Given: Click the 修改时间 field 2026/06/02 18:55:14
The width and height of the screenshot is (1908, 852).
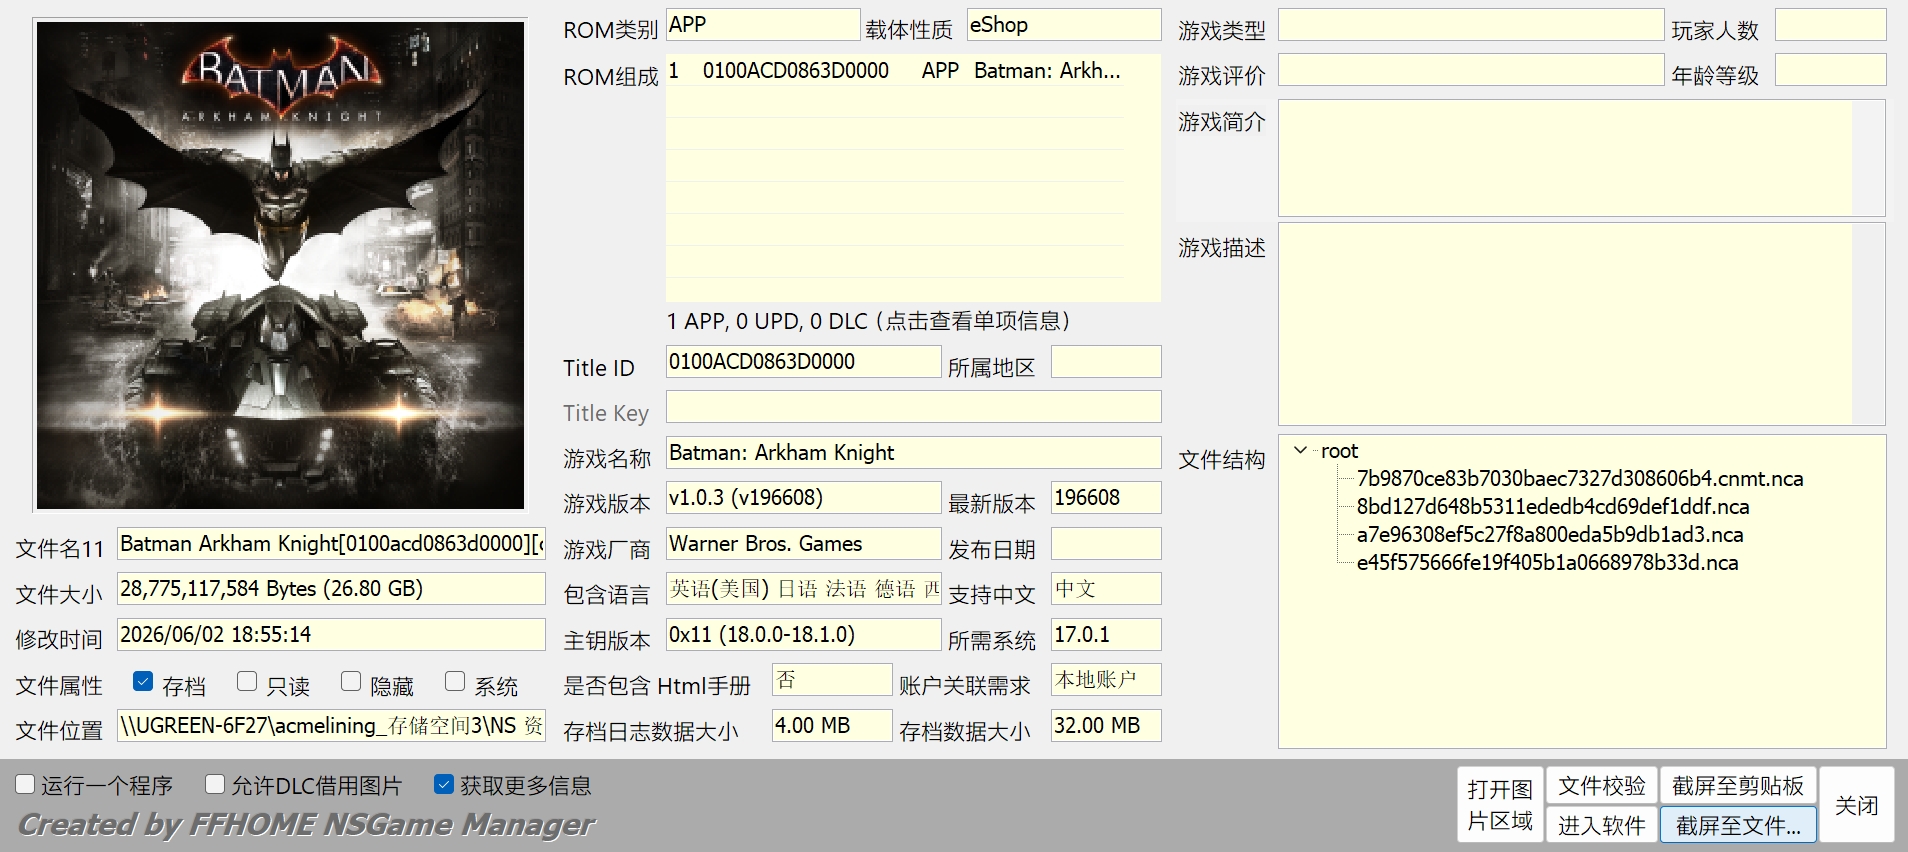Looking at the screenshot, I should click(331, 635).
